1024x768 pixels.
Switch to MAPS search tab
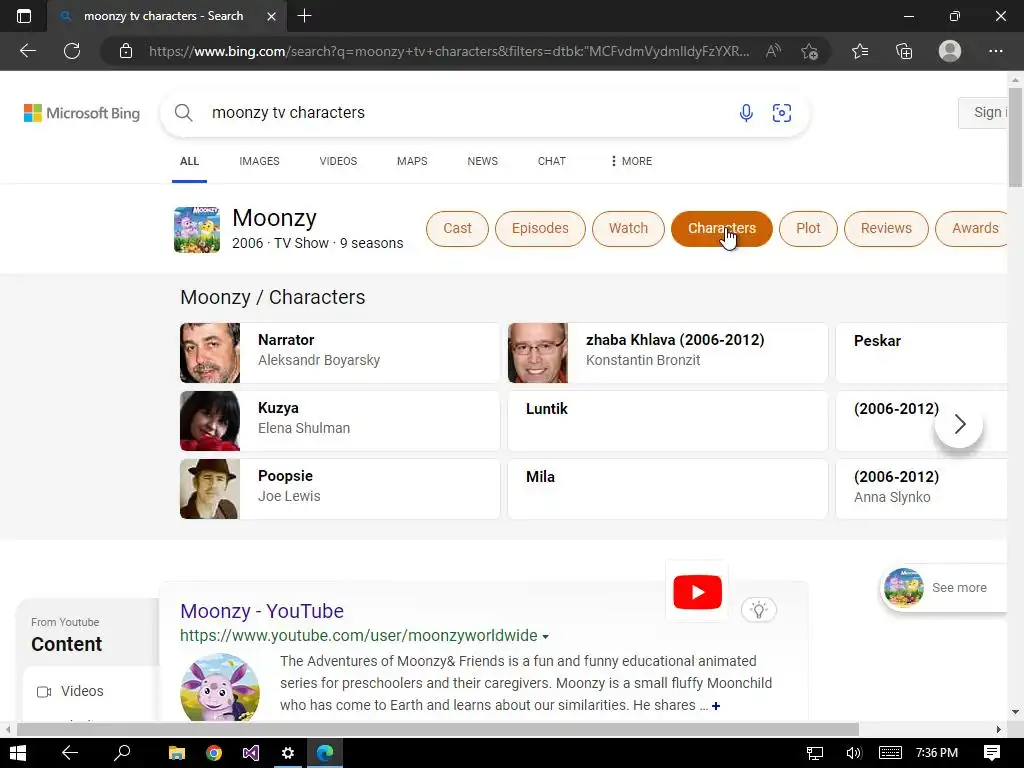[412, 161]
